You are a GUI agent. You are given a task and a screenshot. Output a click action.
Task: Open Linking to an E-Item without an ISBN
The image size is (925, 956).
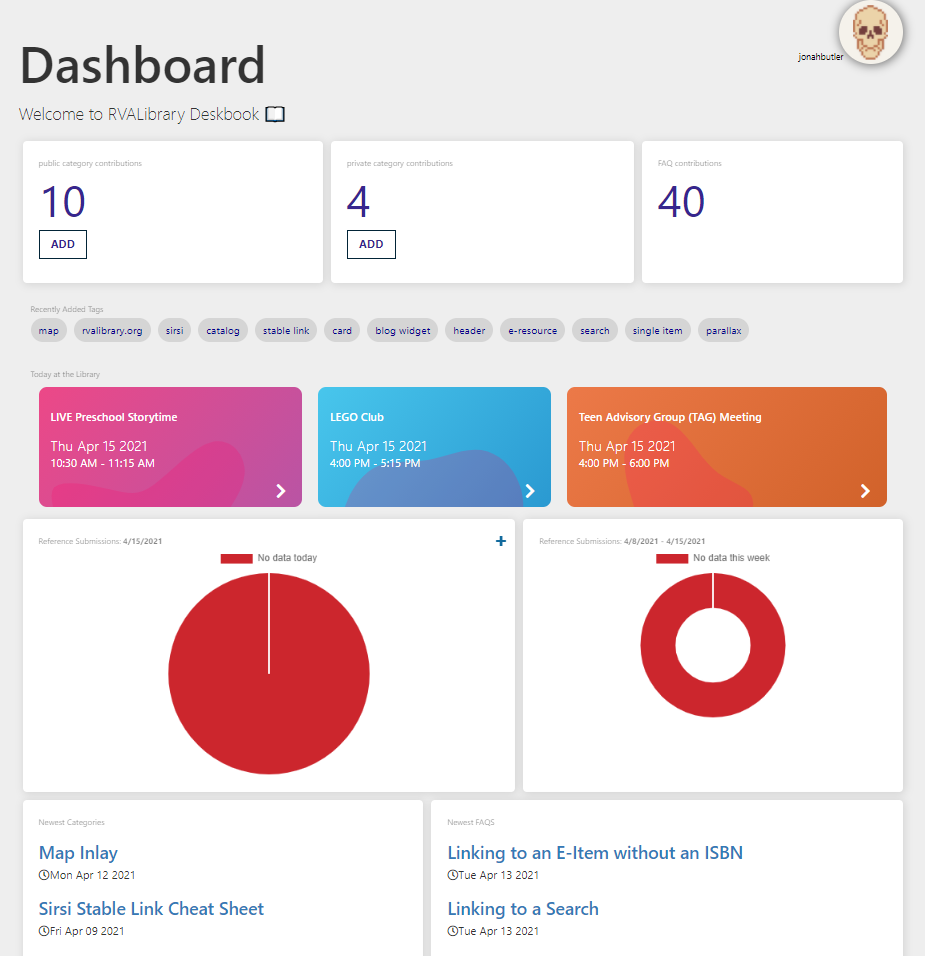595,853
